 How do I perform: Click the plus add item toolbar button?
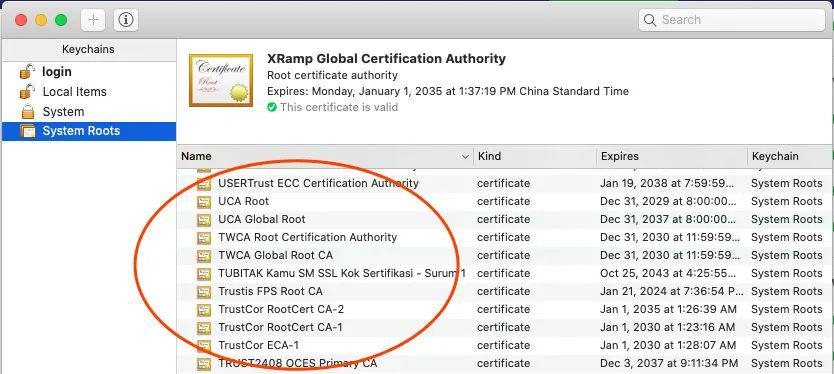[93, 20]
